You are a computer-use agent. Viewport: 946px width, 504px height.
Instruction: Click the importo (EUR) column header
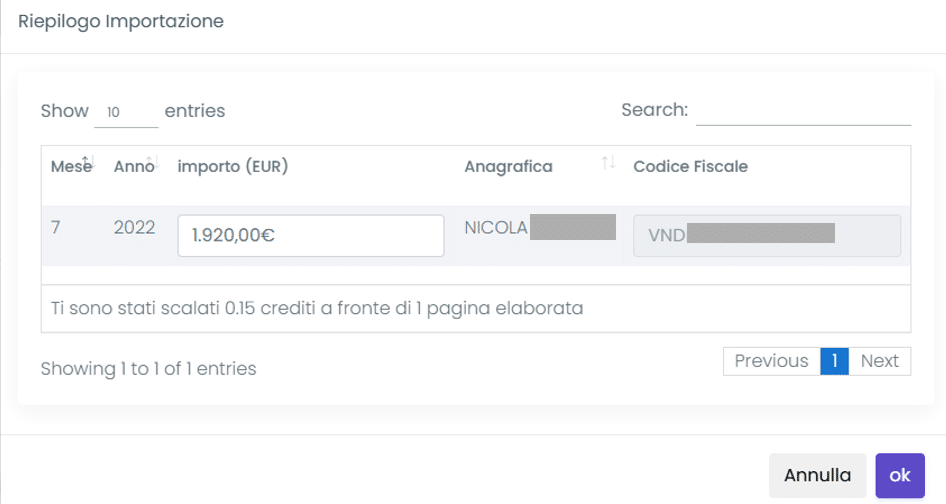click(x=233, y=167)
